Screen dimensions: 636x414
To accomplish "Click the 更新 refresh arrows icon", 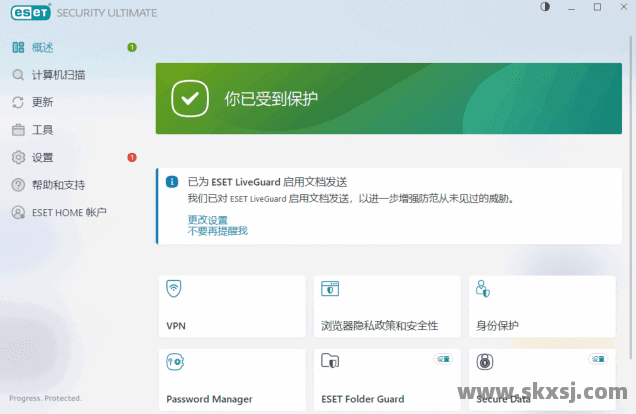I will 18,102.
